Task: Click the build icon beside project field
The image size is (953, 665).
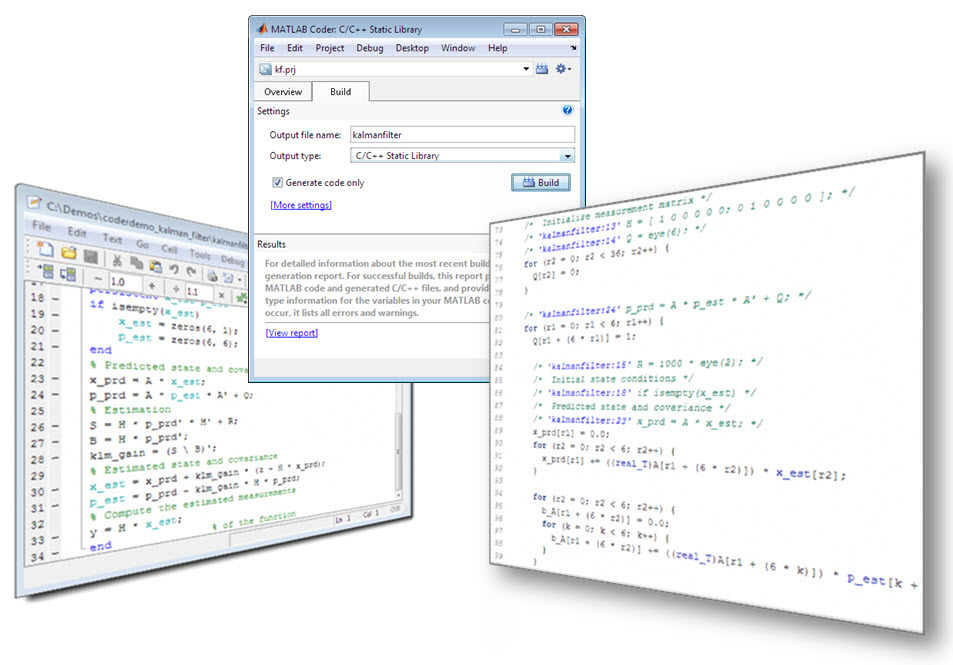Action: click(542, 69)
